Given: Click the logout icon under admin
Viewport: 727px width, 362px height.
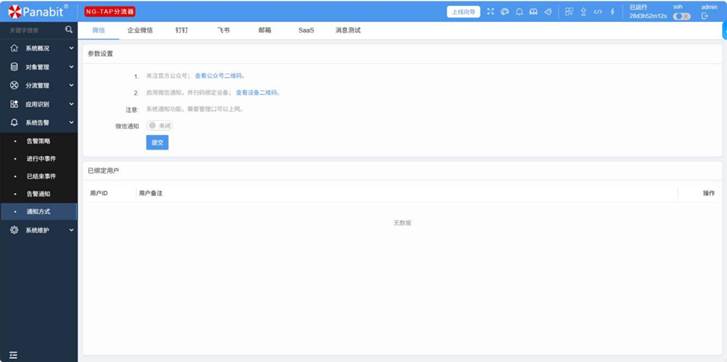Looking at the screenshot, I should (x=705, y=16).
